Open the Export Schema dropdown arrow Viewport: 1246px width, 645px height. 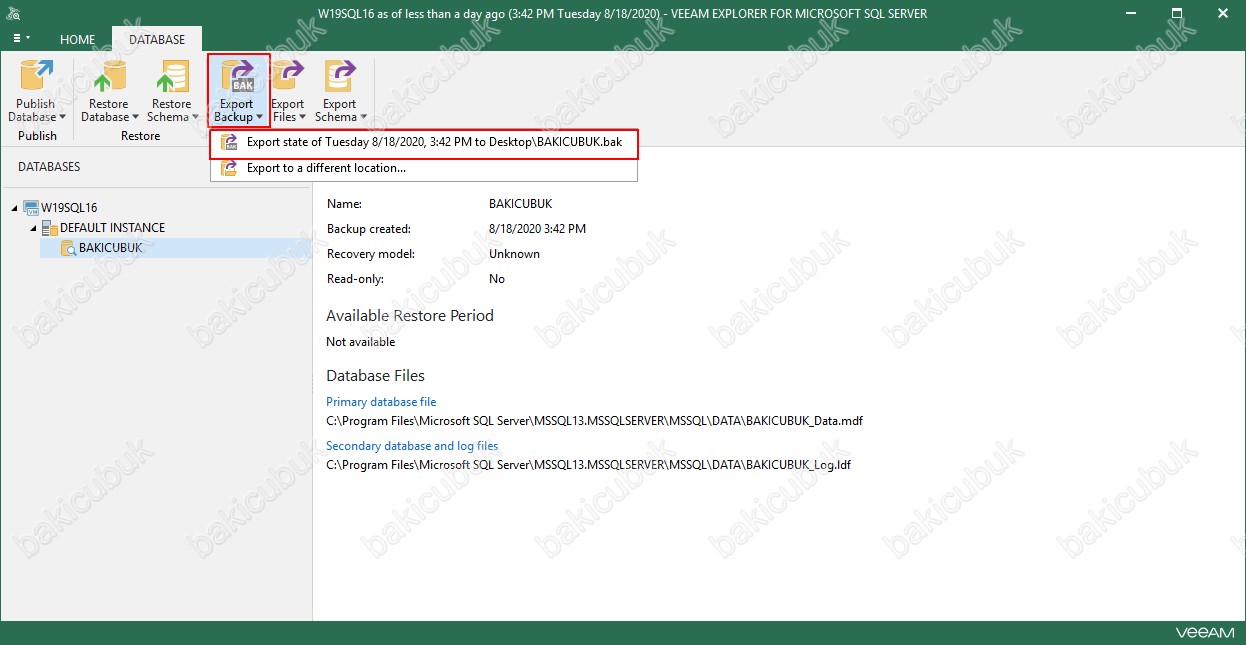[x=363, y=118]
